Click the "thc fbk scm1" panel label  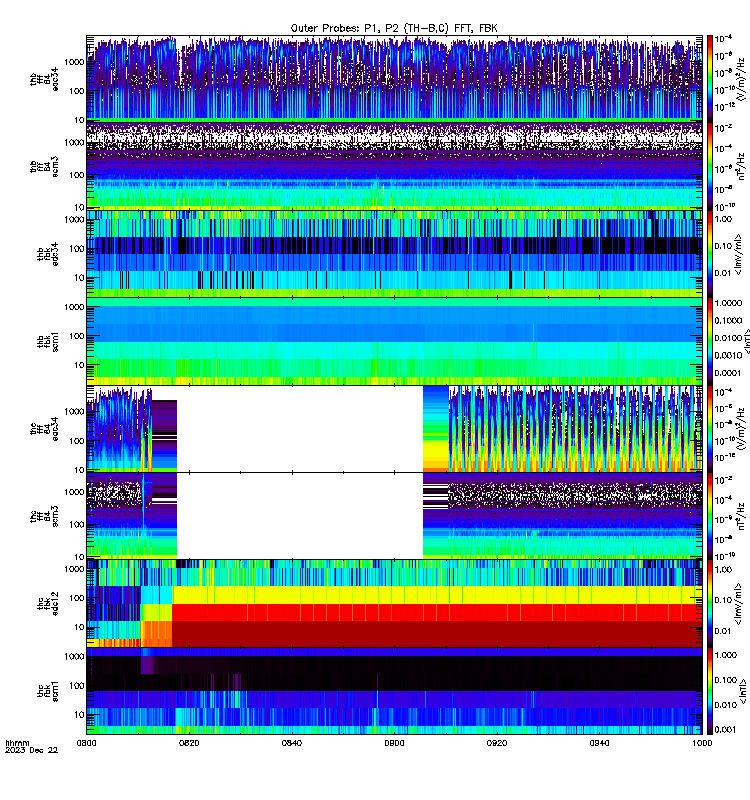[48, 691]
